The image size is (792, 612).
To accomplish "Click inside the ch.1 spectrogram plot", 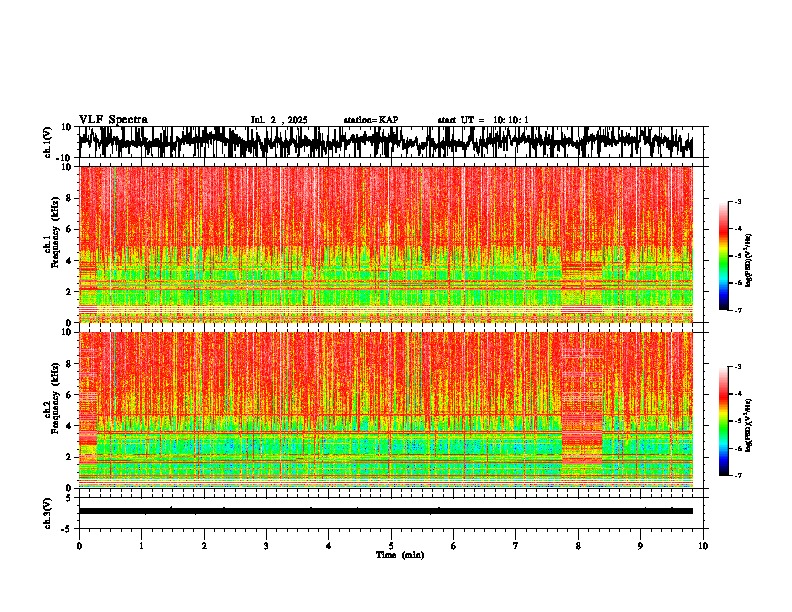I will pos(386,244).
